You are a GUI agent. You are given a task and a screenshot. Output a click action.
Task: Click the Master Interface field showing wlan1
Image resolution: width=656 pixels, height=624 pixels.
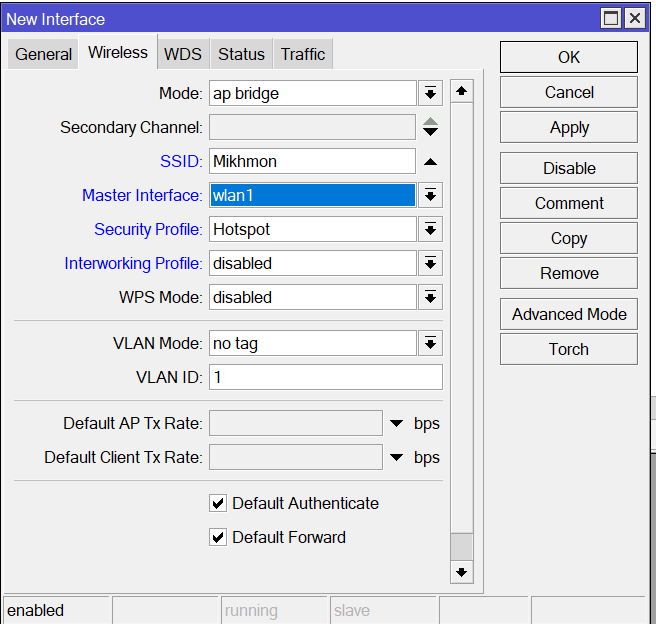coord(313,195)
